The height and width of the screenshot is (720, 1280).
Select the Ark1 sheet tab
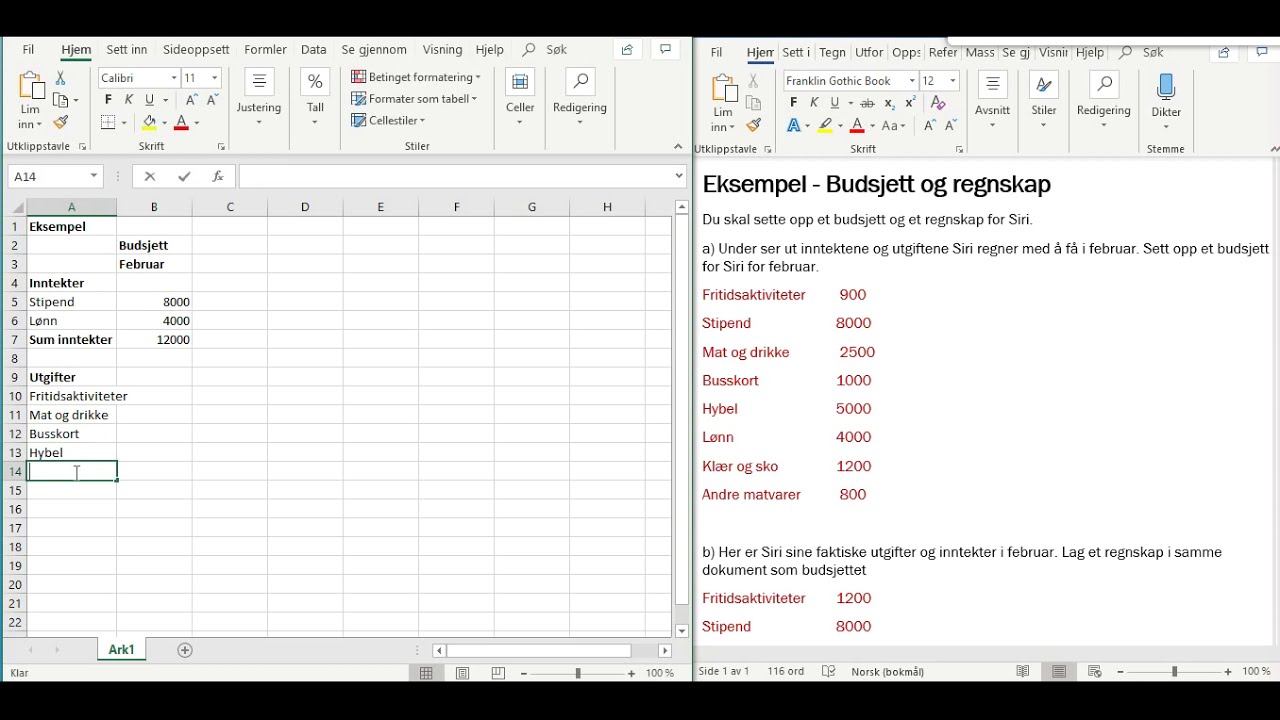click(x=121, y=650)
